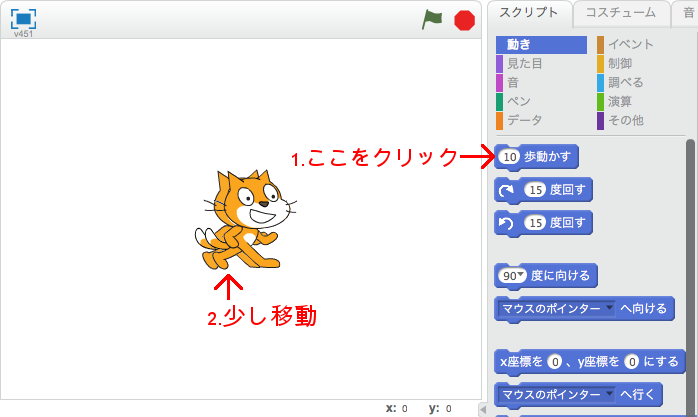Viewport: 698px width, 417px height.
Task: Select the 動き block category
Action: [x=541, y=45]
